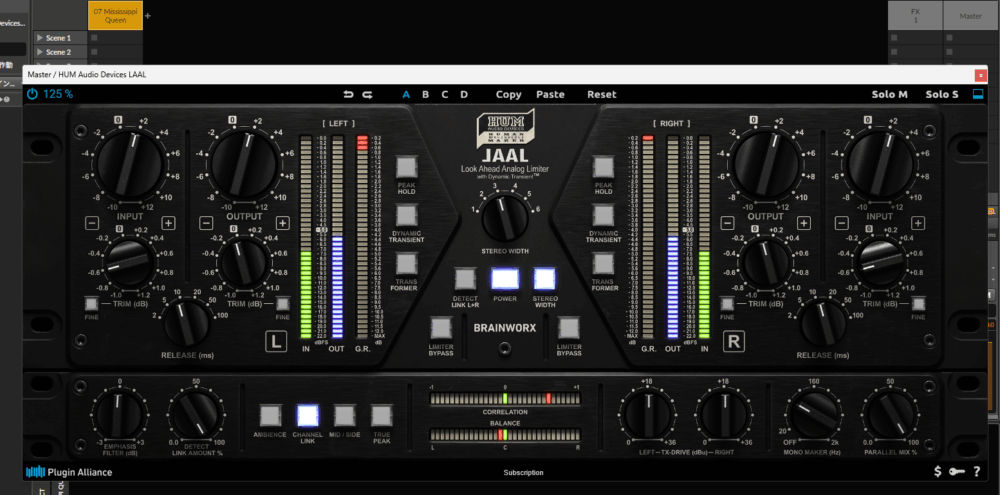Click the Copy button
Image resolution: width=1000 pixels, height=495 pixels.
point(508,94)
